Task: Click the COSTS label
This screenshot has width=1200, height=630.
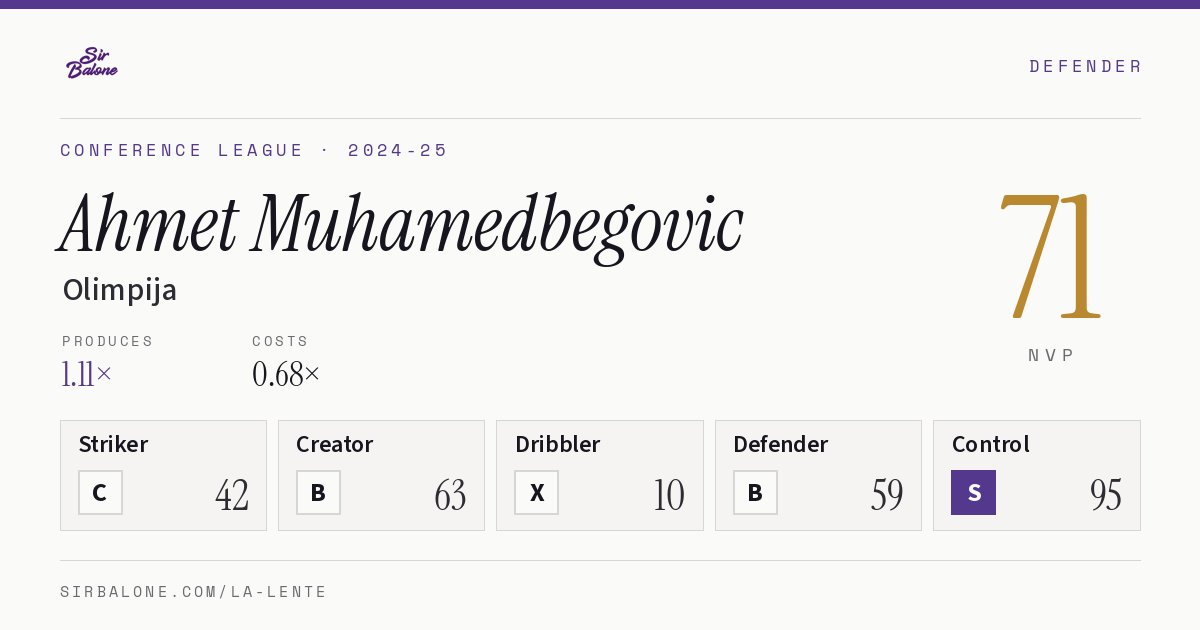Action: (281, 341)
